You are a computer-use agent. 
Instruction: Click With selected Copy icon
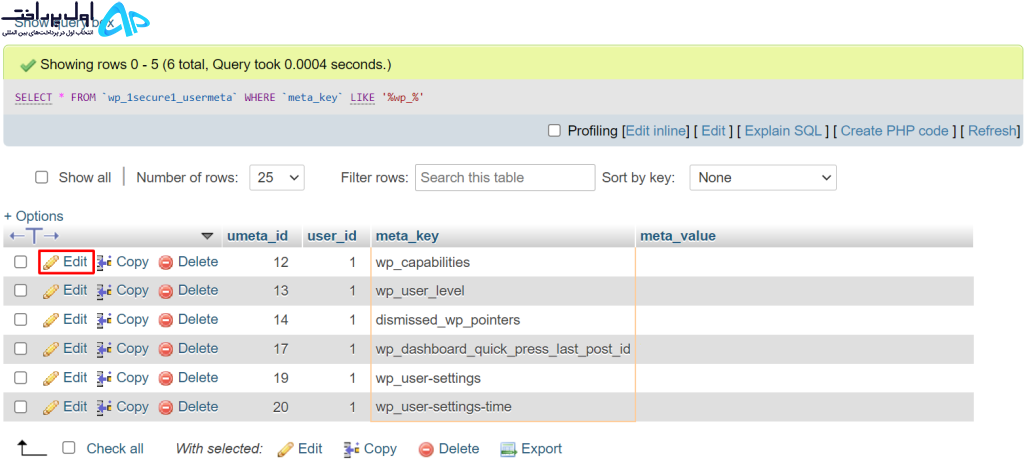click(352, 449)
